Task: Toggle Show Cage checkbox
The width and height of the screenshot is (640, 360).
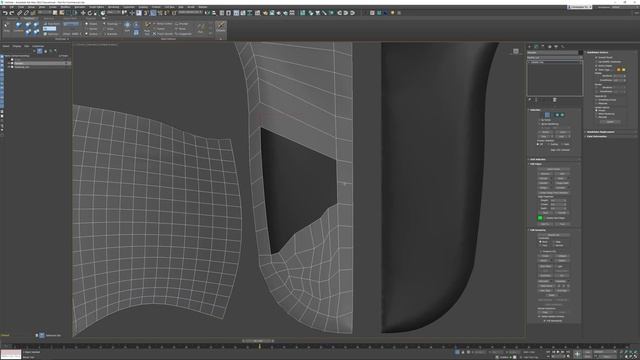Action: pos(596,70)
